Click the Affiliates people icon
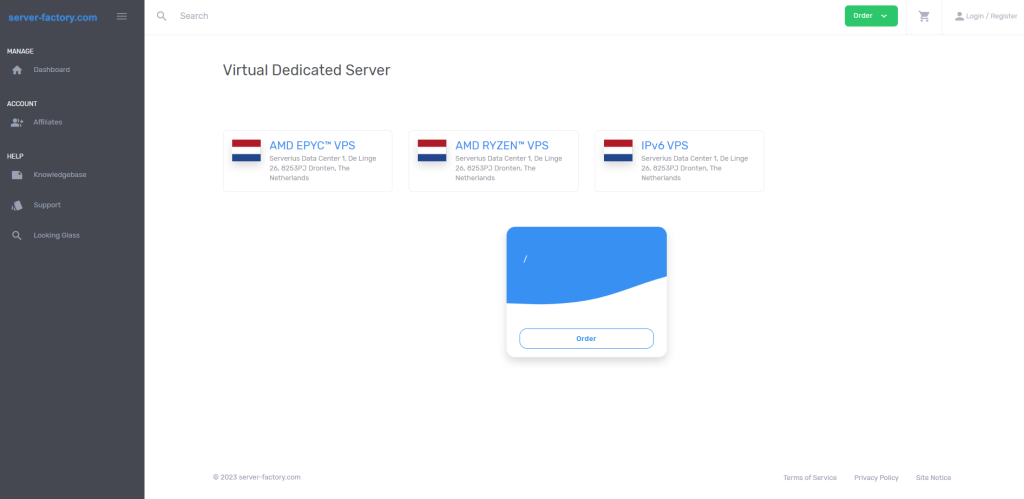 (x=18, y=122)
